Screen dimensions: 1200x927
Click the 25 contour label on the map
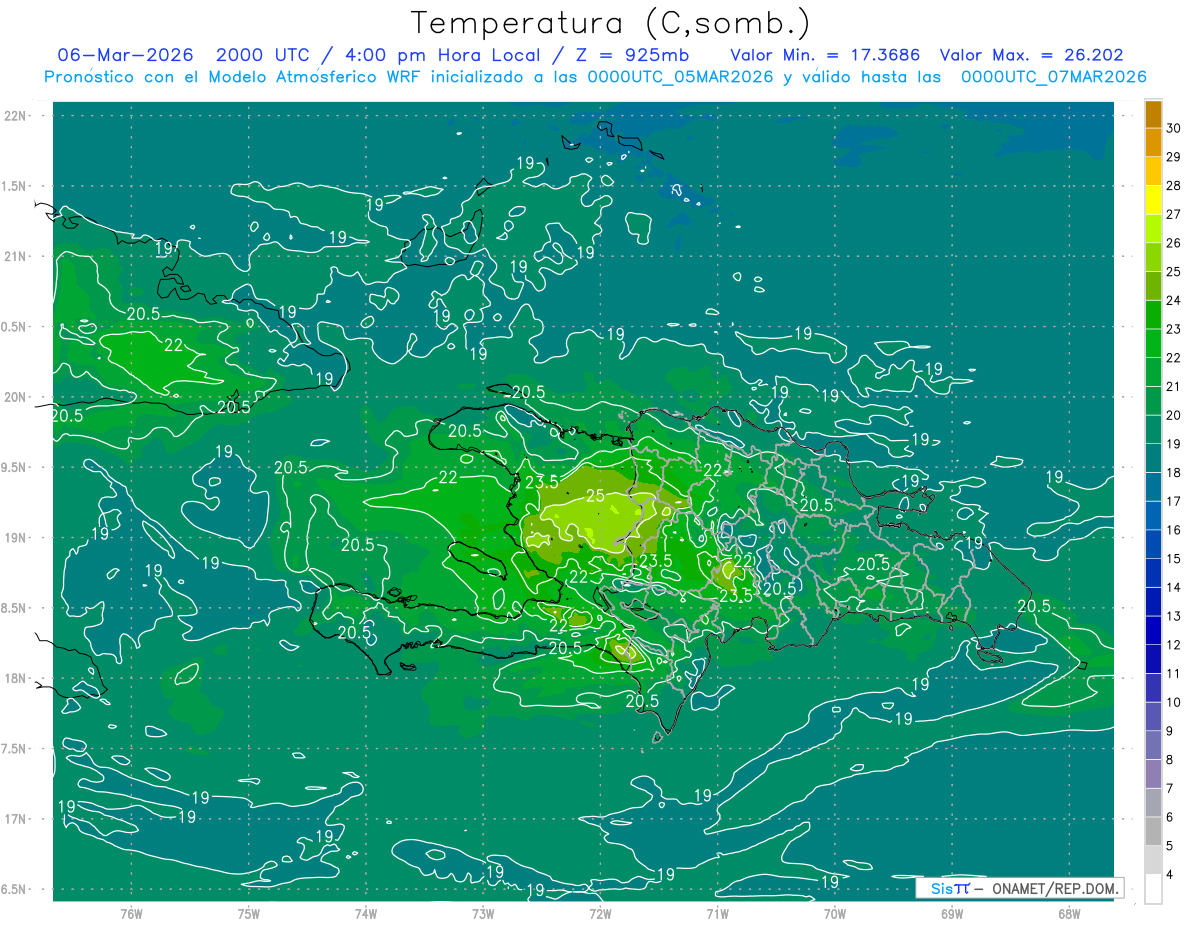[595, 495]
